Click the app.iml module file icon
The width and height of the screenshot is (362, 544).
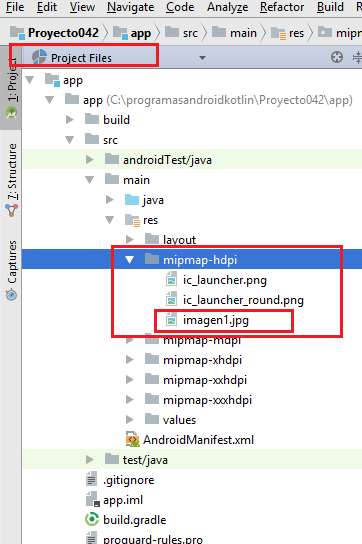pyautogui.click(x=92, y=500)
